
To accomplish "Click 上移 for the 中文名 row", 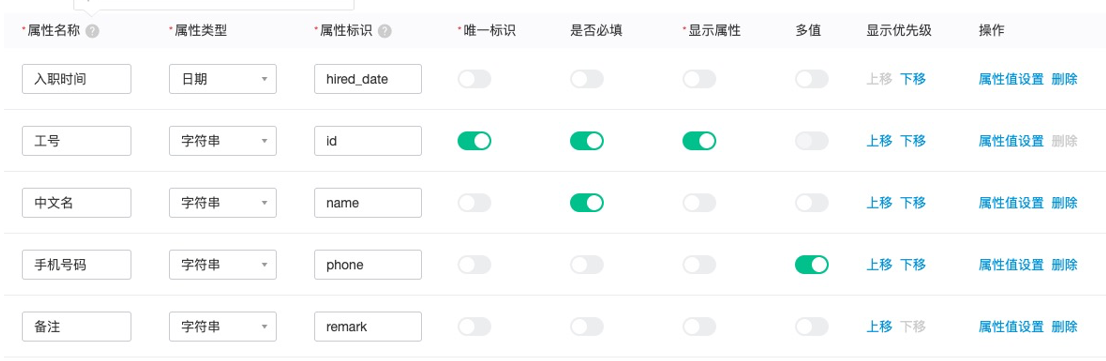I will [880, 203].
